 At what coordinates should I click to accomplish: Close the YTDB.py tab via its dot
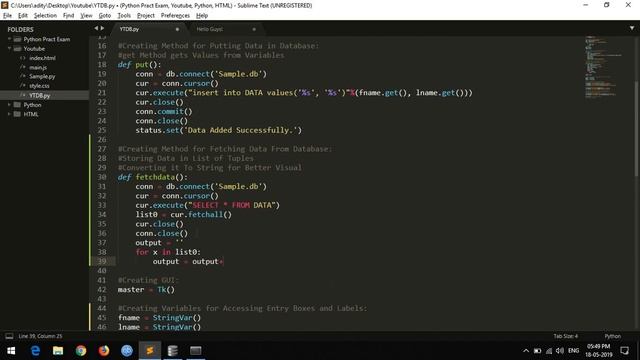177,29
